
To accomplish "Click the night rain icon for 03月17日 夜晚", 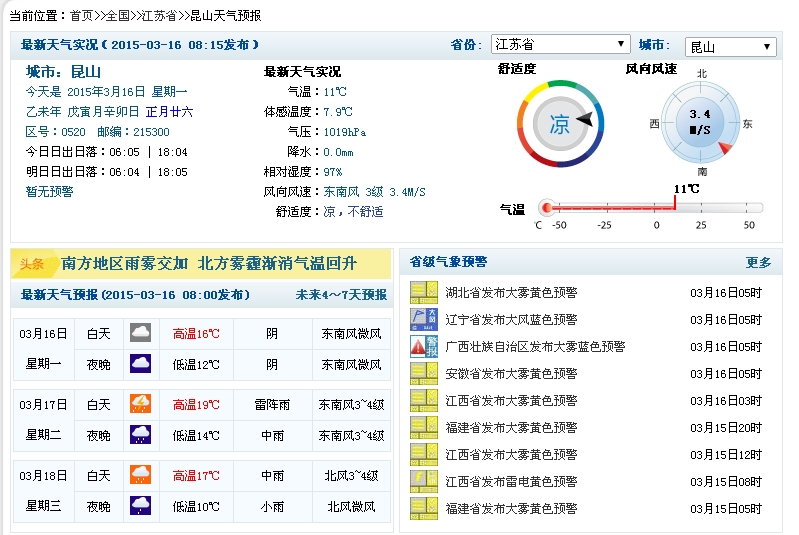I will click(140, 435).
